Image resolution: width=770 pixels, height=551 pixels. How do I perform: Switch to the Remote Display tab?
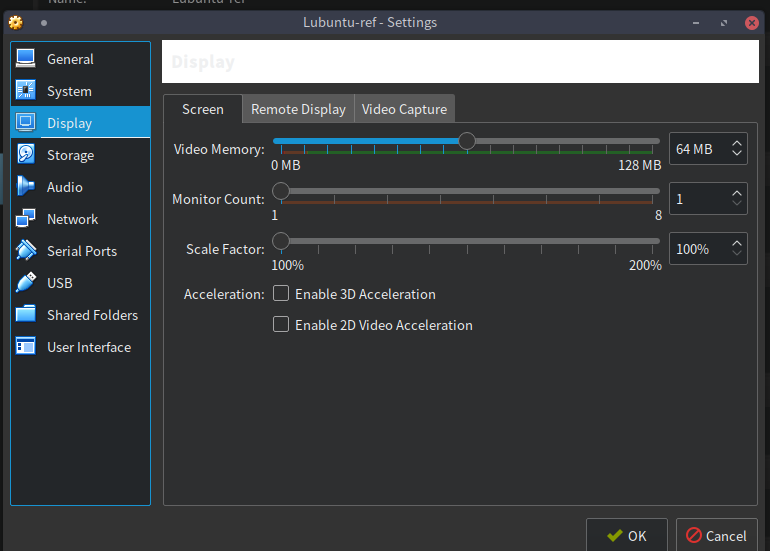(298, 109)
